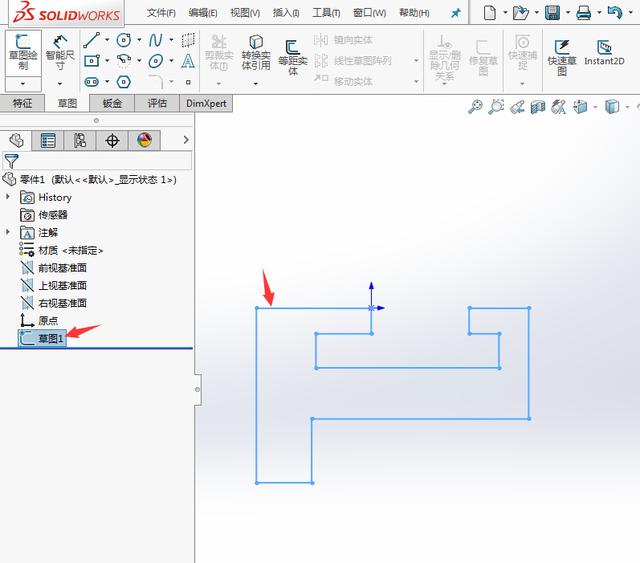640x563 pixels.
Task: Select the sketch Text tool
Action: 188,61
